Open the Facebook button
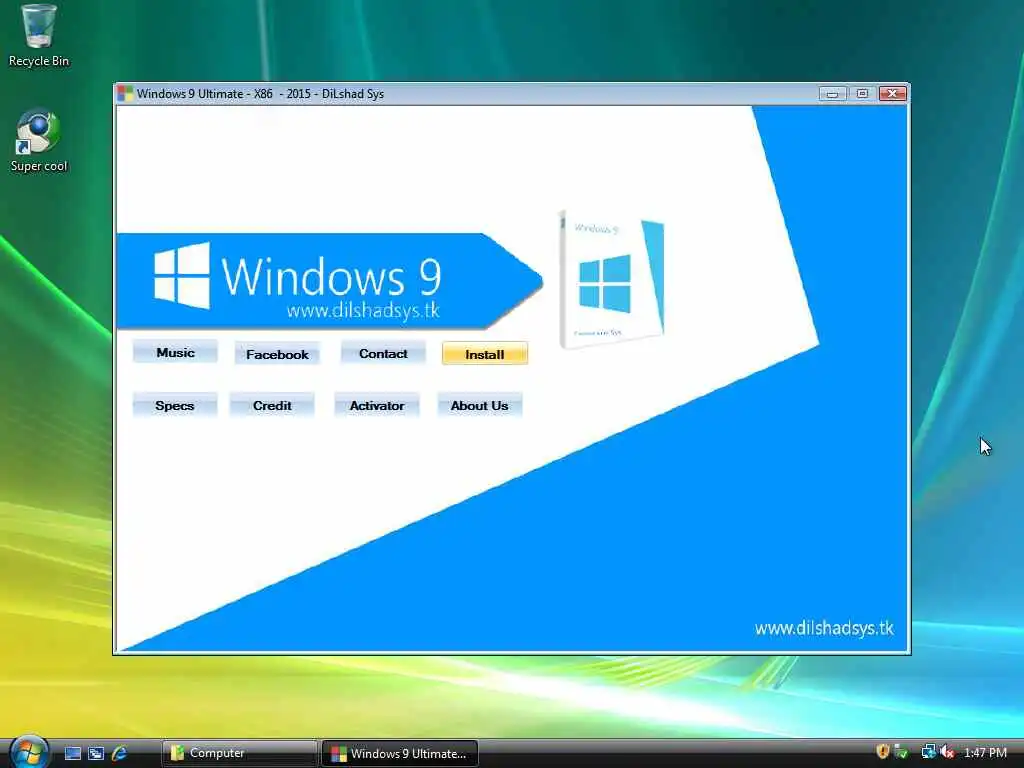The width and height of the screenshot is (1024, 768). click(277, 354)
